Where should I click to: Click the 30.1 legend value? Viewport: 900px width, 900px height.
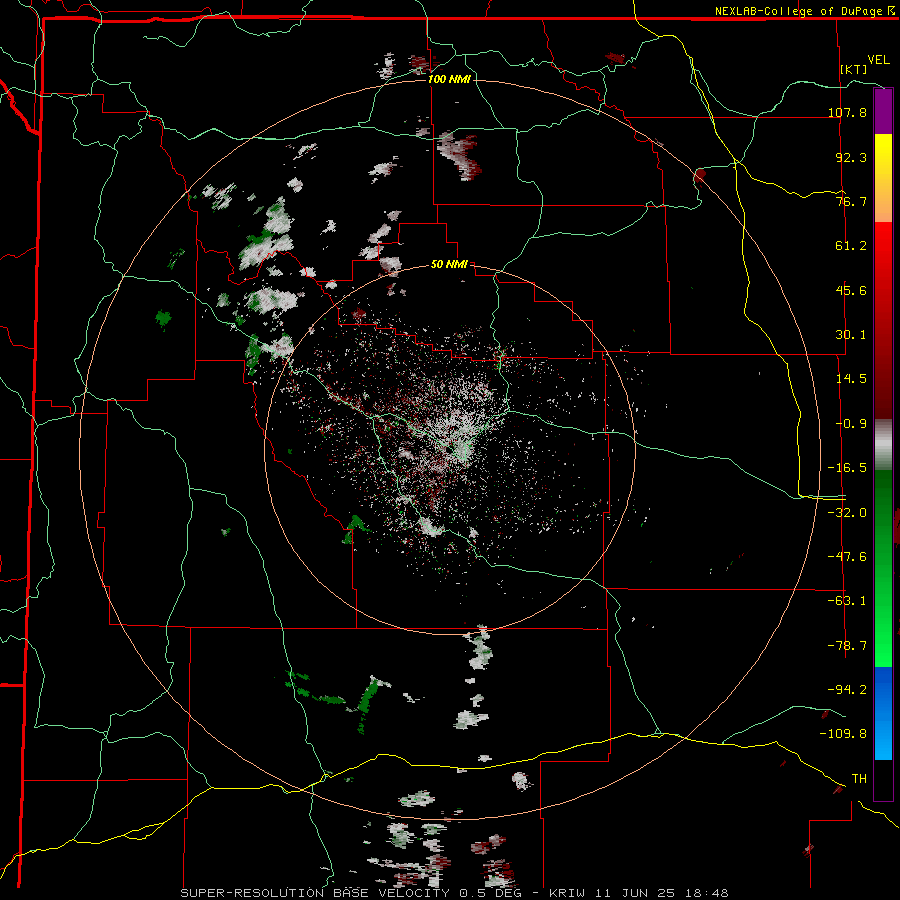pos(851,335)
